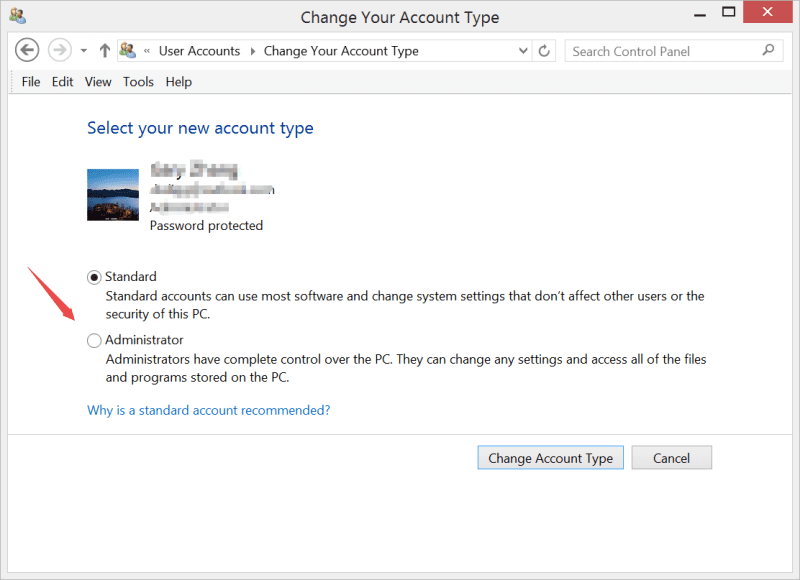This screenshot has height=580, width=800.
Task: Click the magnifier search icon
Action: (768, 51)
